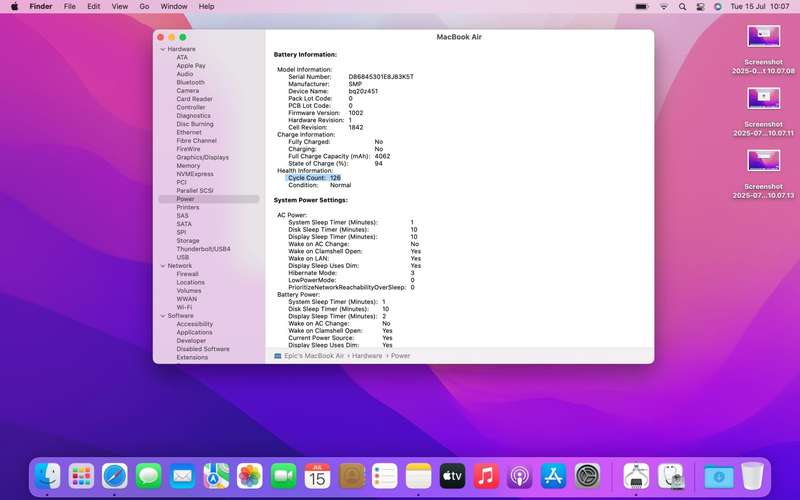Open Reminders app in the Dock

[385, 477]
